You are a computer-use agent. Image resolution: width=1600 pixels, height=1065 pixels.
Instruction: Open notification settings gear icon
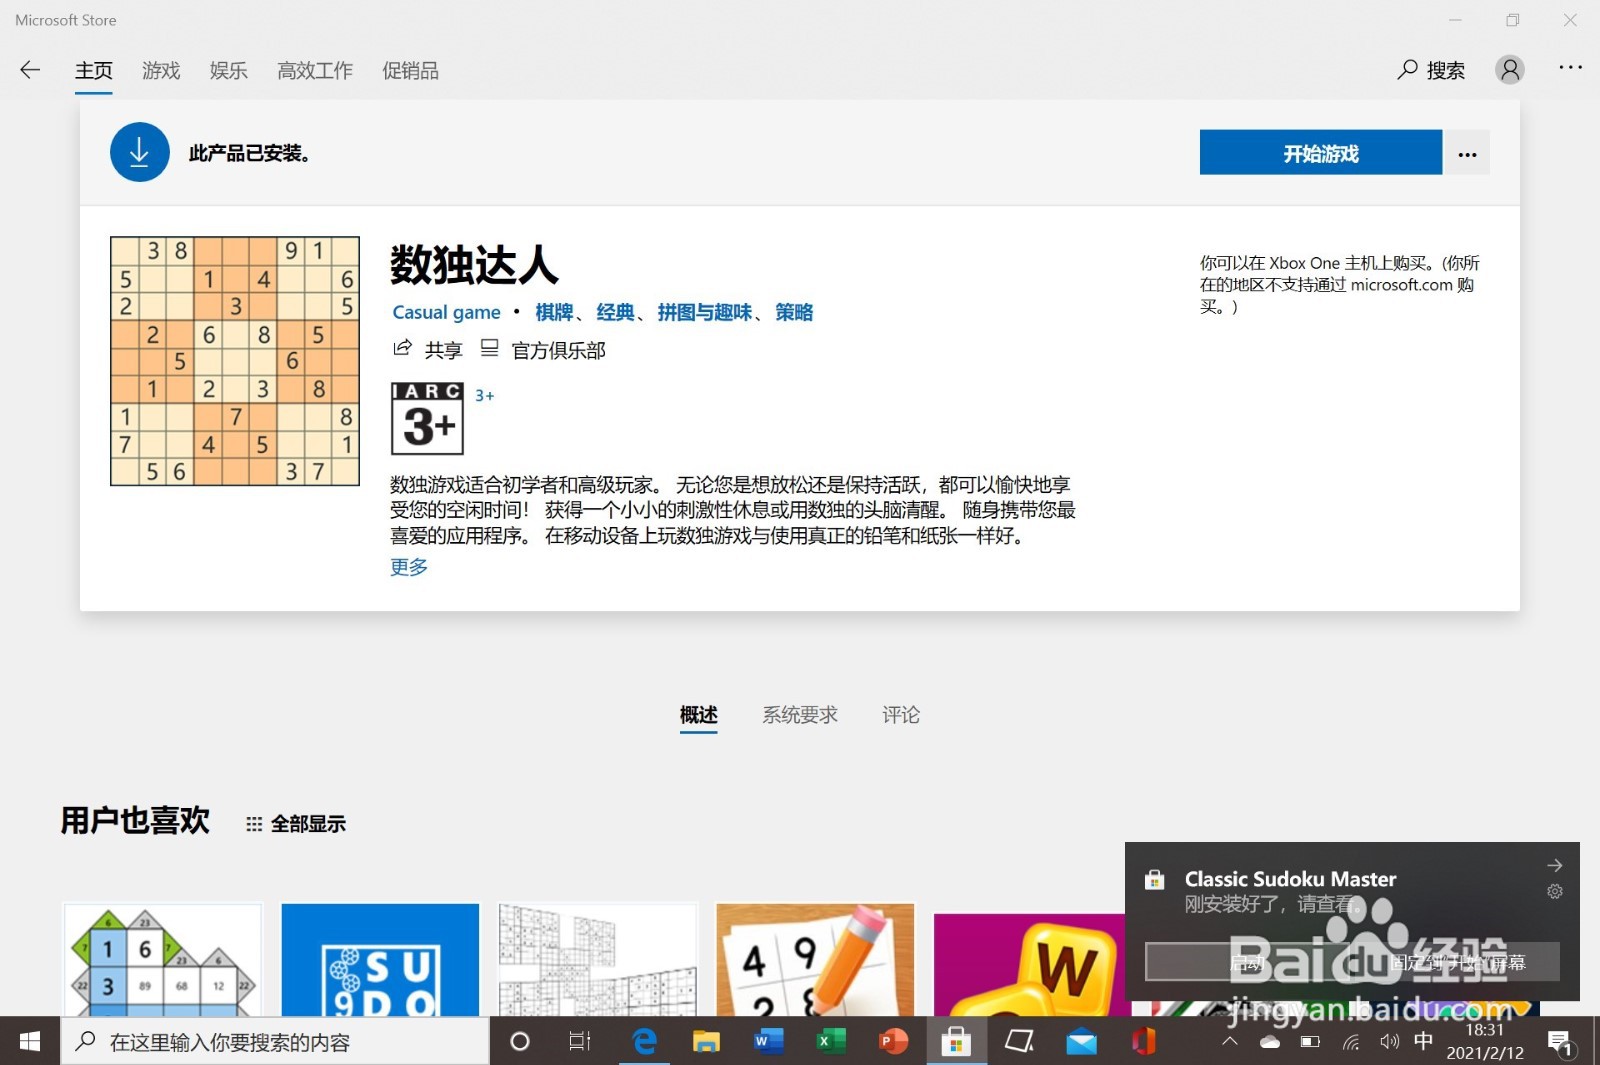pos(1555,891)
